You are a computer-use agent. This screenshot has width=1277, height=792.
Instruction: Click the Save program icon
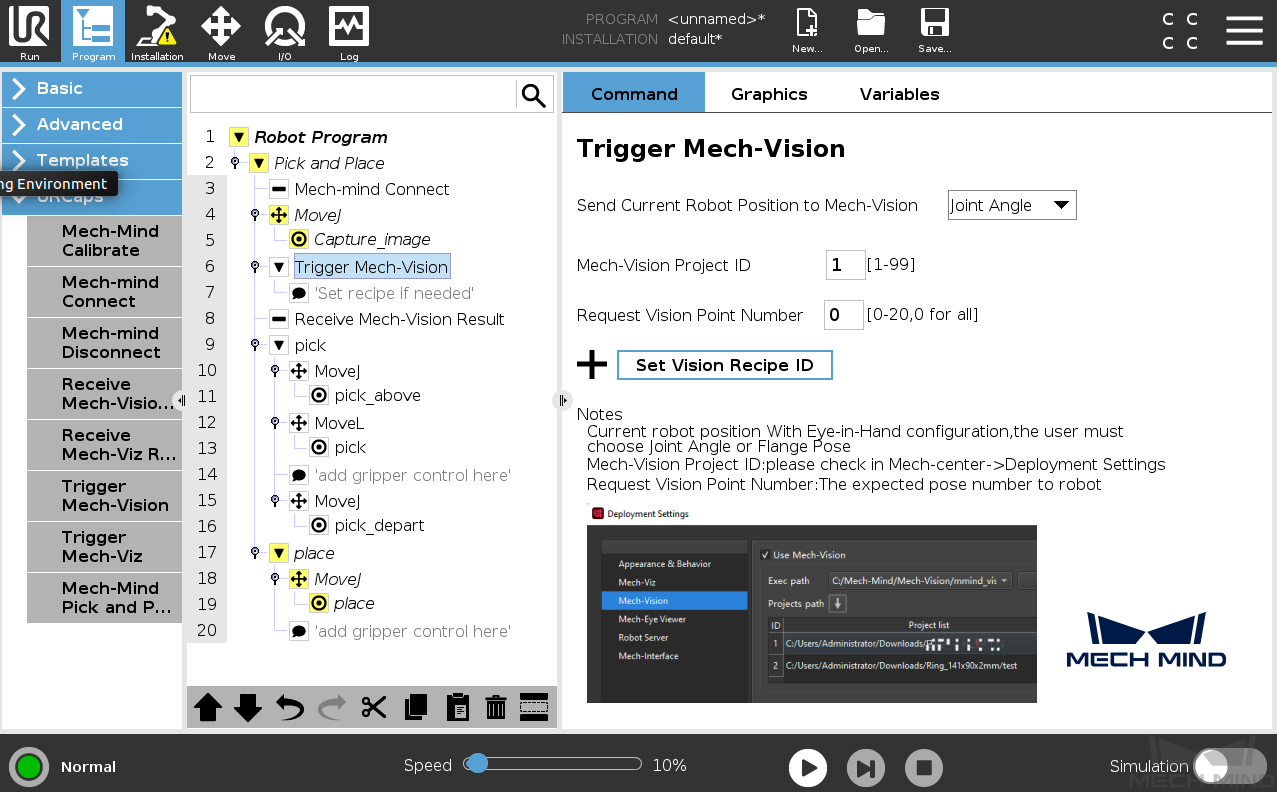coord(935,30)
